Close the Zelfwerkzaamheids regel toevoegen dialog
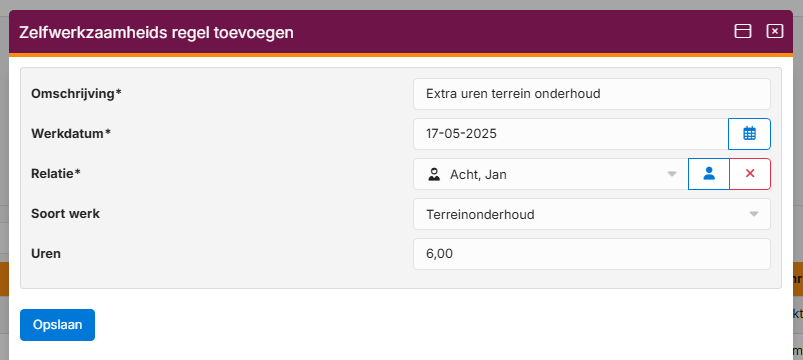Image resolution: width=803 pixels, height=360 pixels. click(775, 31)
